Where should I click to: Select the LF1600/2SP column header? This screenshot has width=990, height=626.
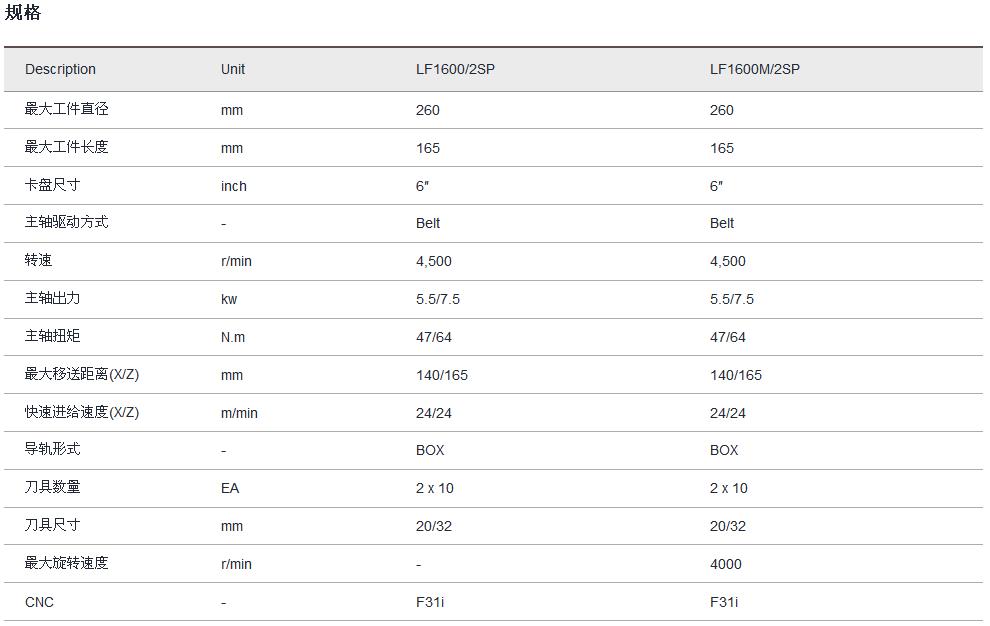click(x=455, y=69)
